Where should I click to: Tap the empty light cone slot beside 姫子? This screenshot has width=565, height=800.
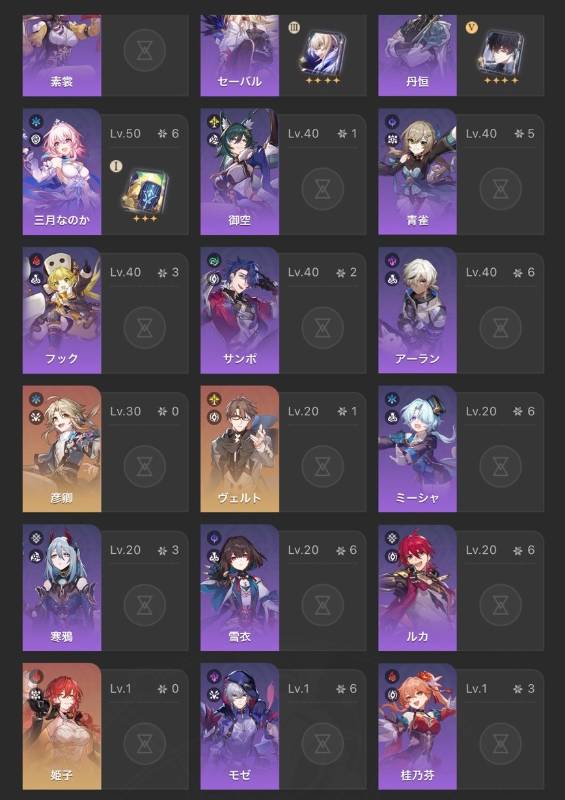point(145,744)
